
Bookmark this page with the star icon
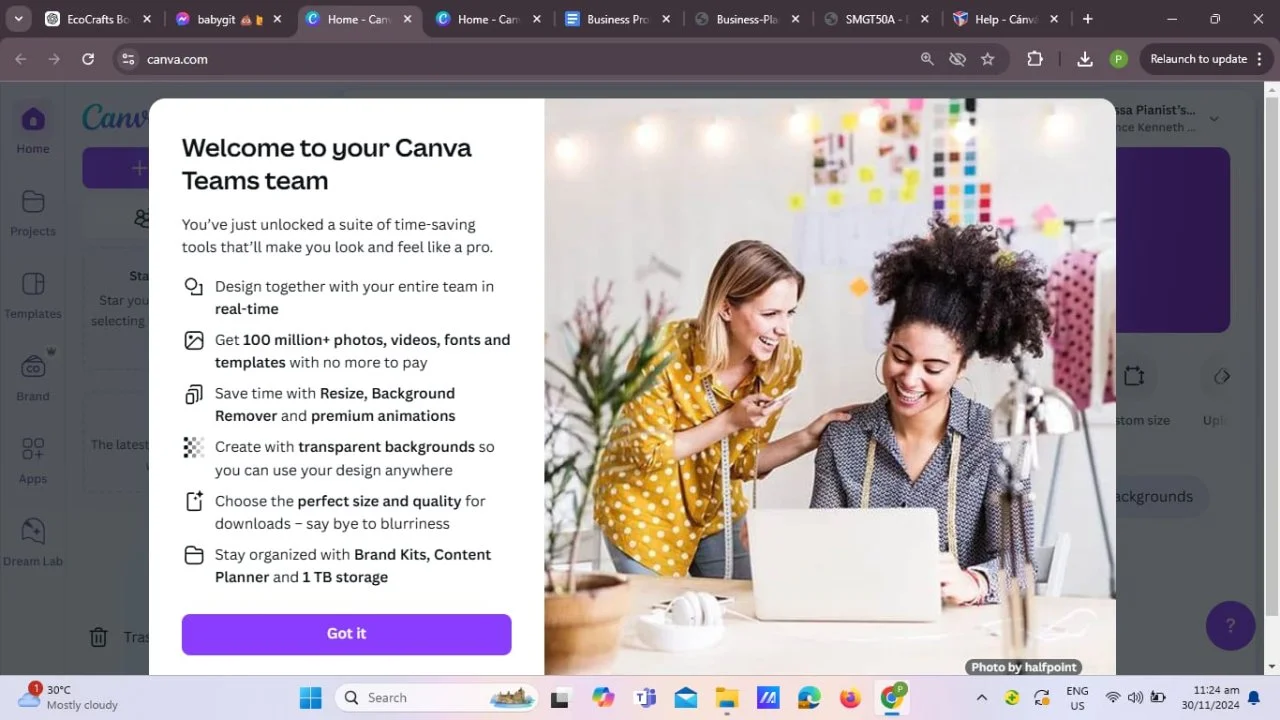pyautogui.click(x=988, y=59)
